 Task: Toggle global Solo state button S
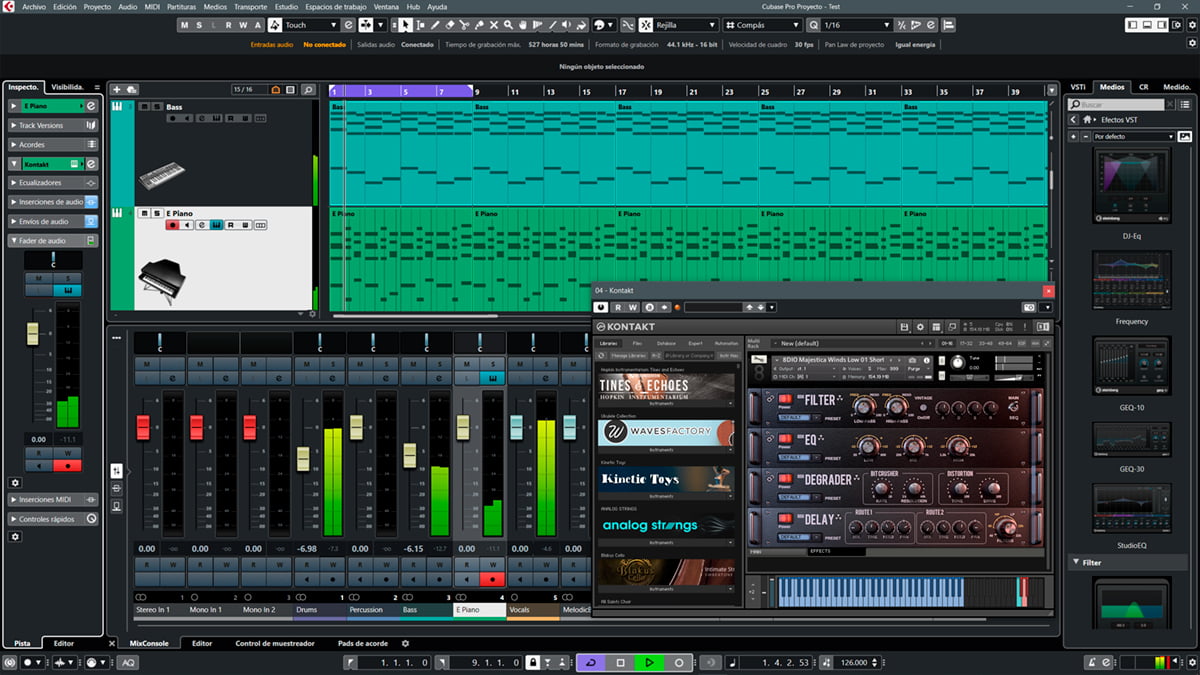click(200, 25)
